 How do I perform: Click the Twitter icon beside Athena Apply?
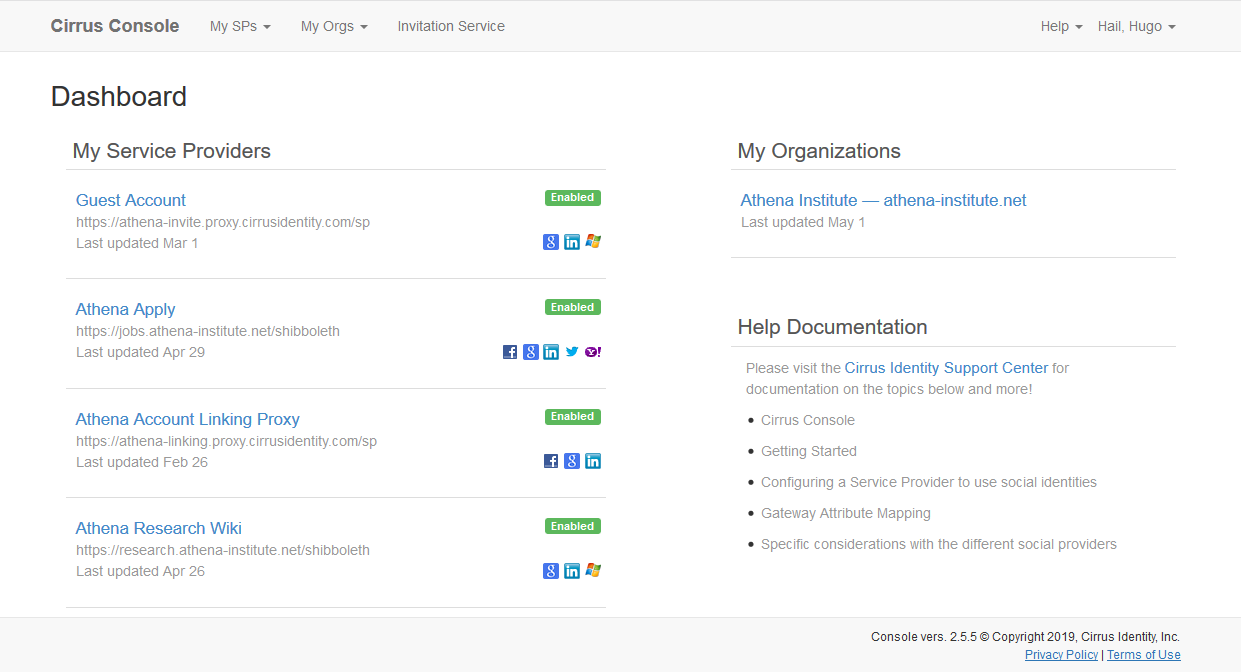(x=572, y=351)
